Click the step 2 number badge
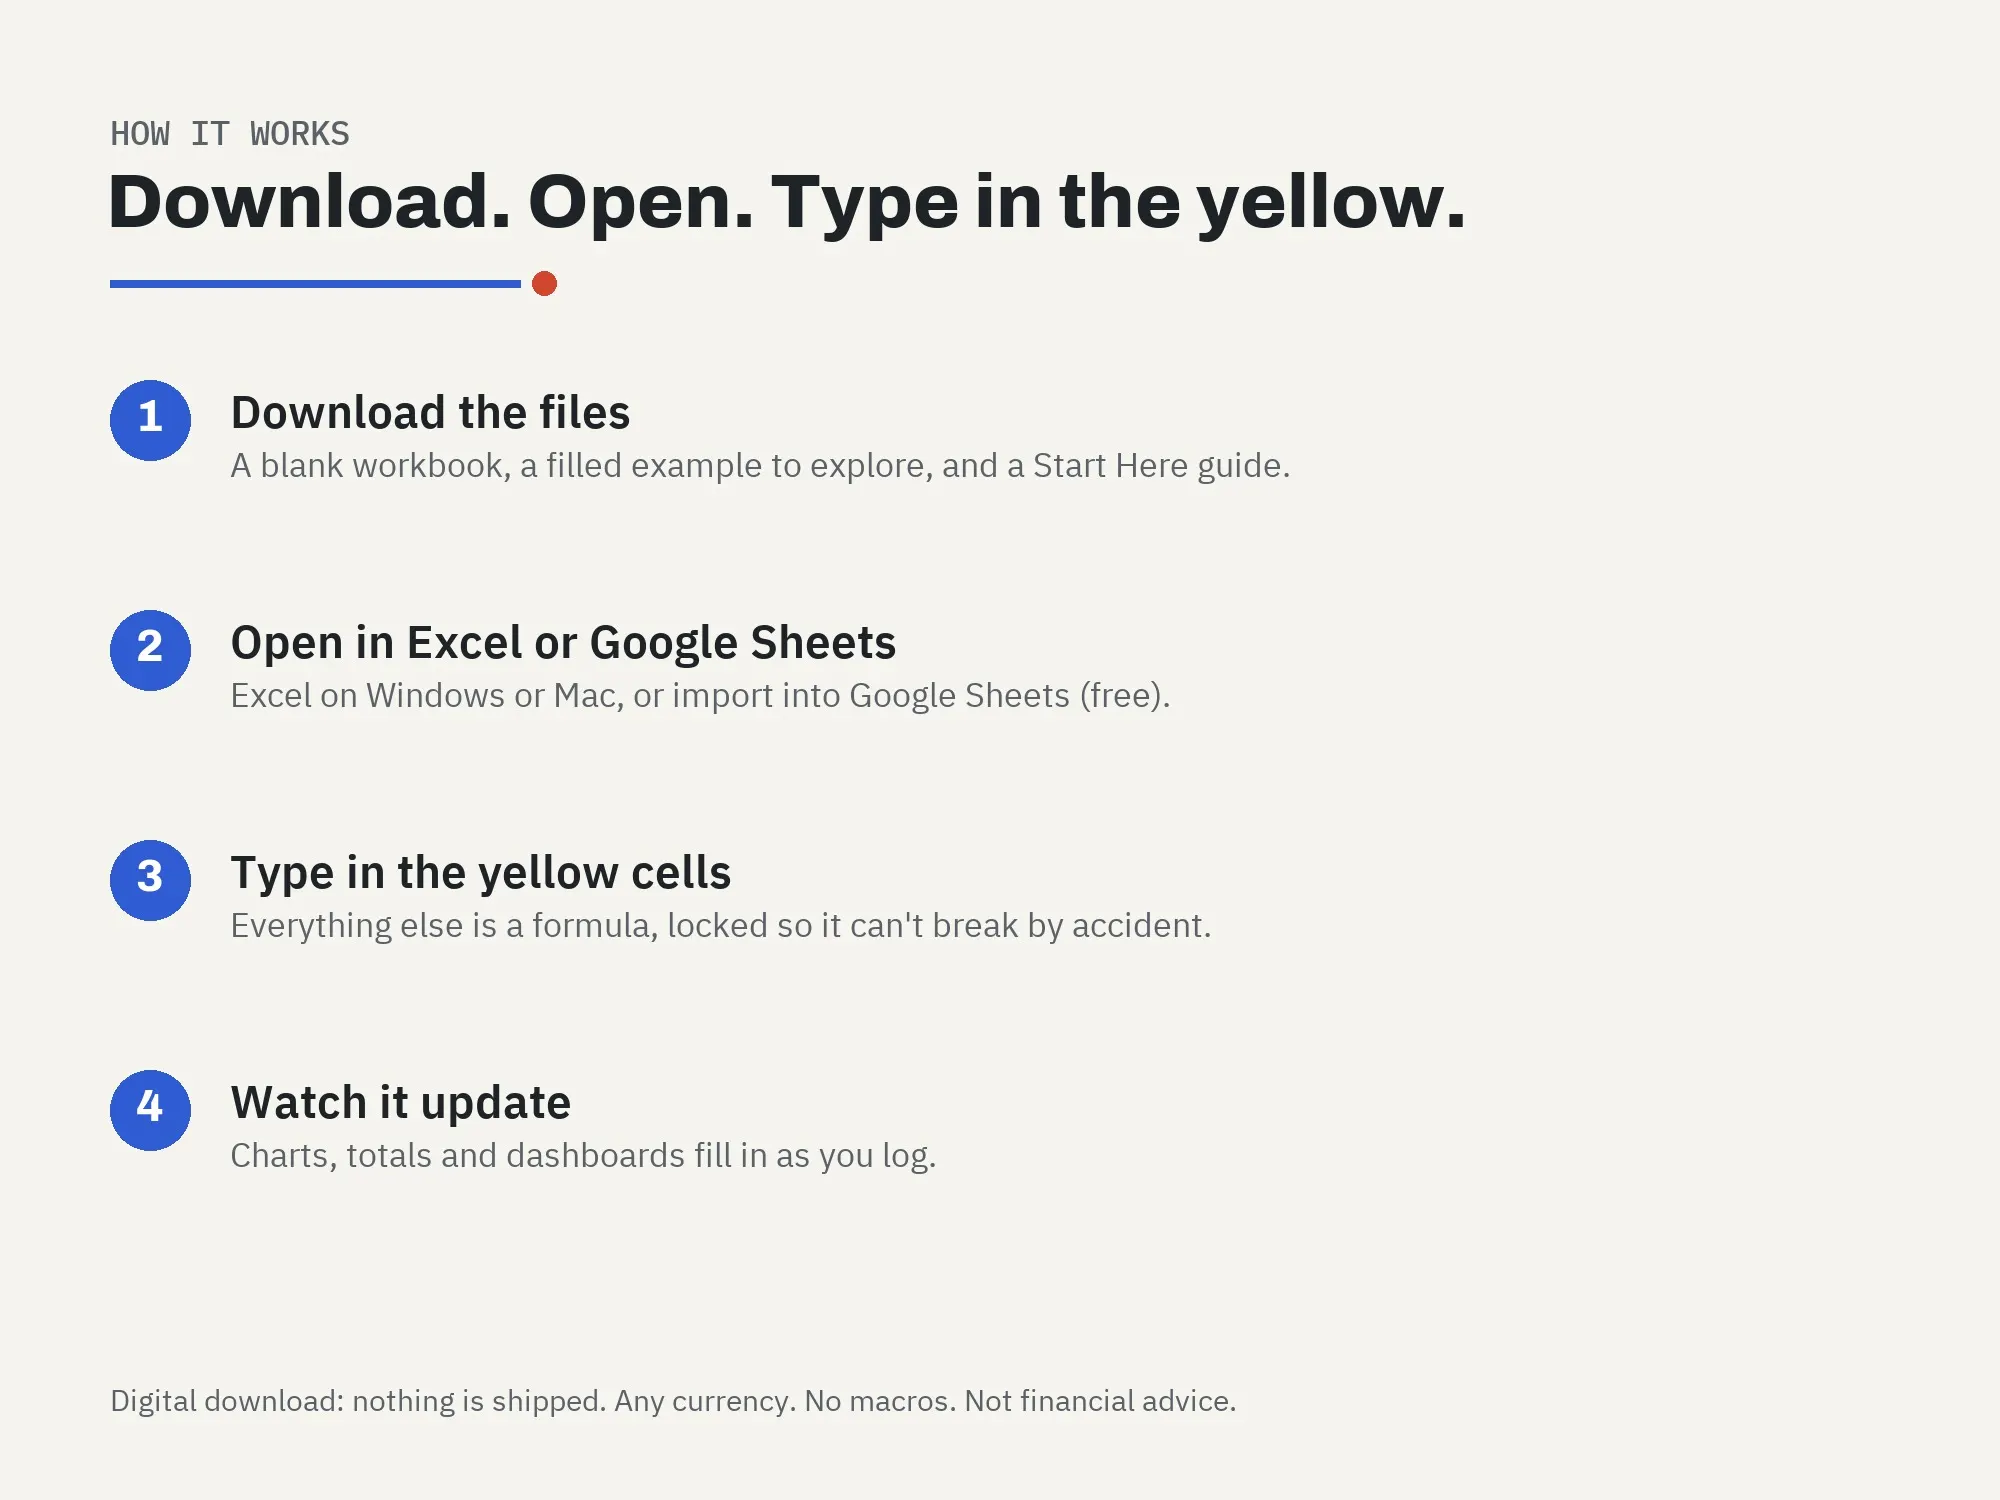2000x1500 pixels. (150, 650)
